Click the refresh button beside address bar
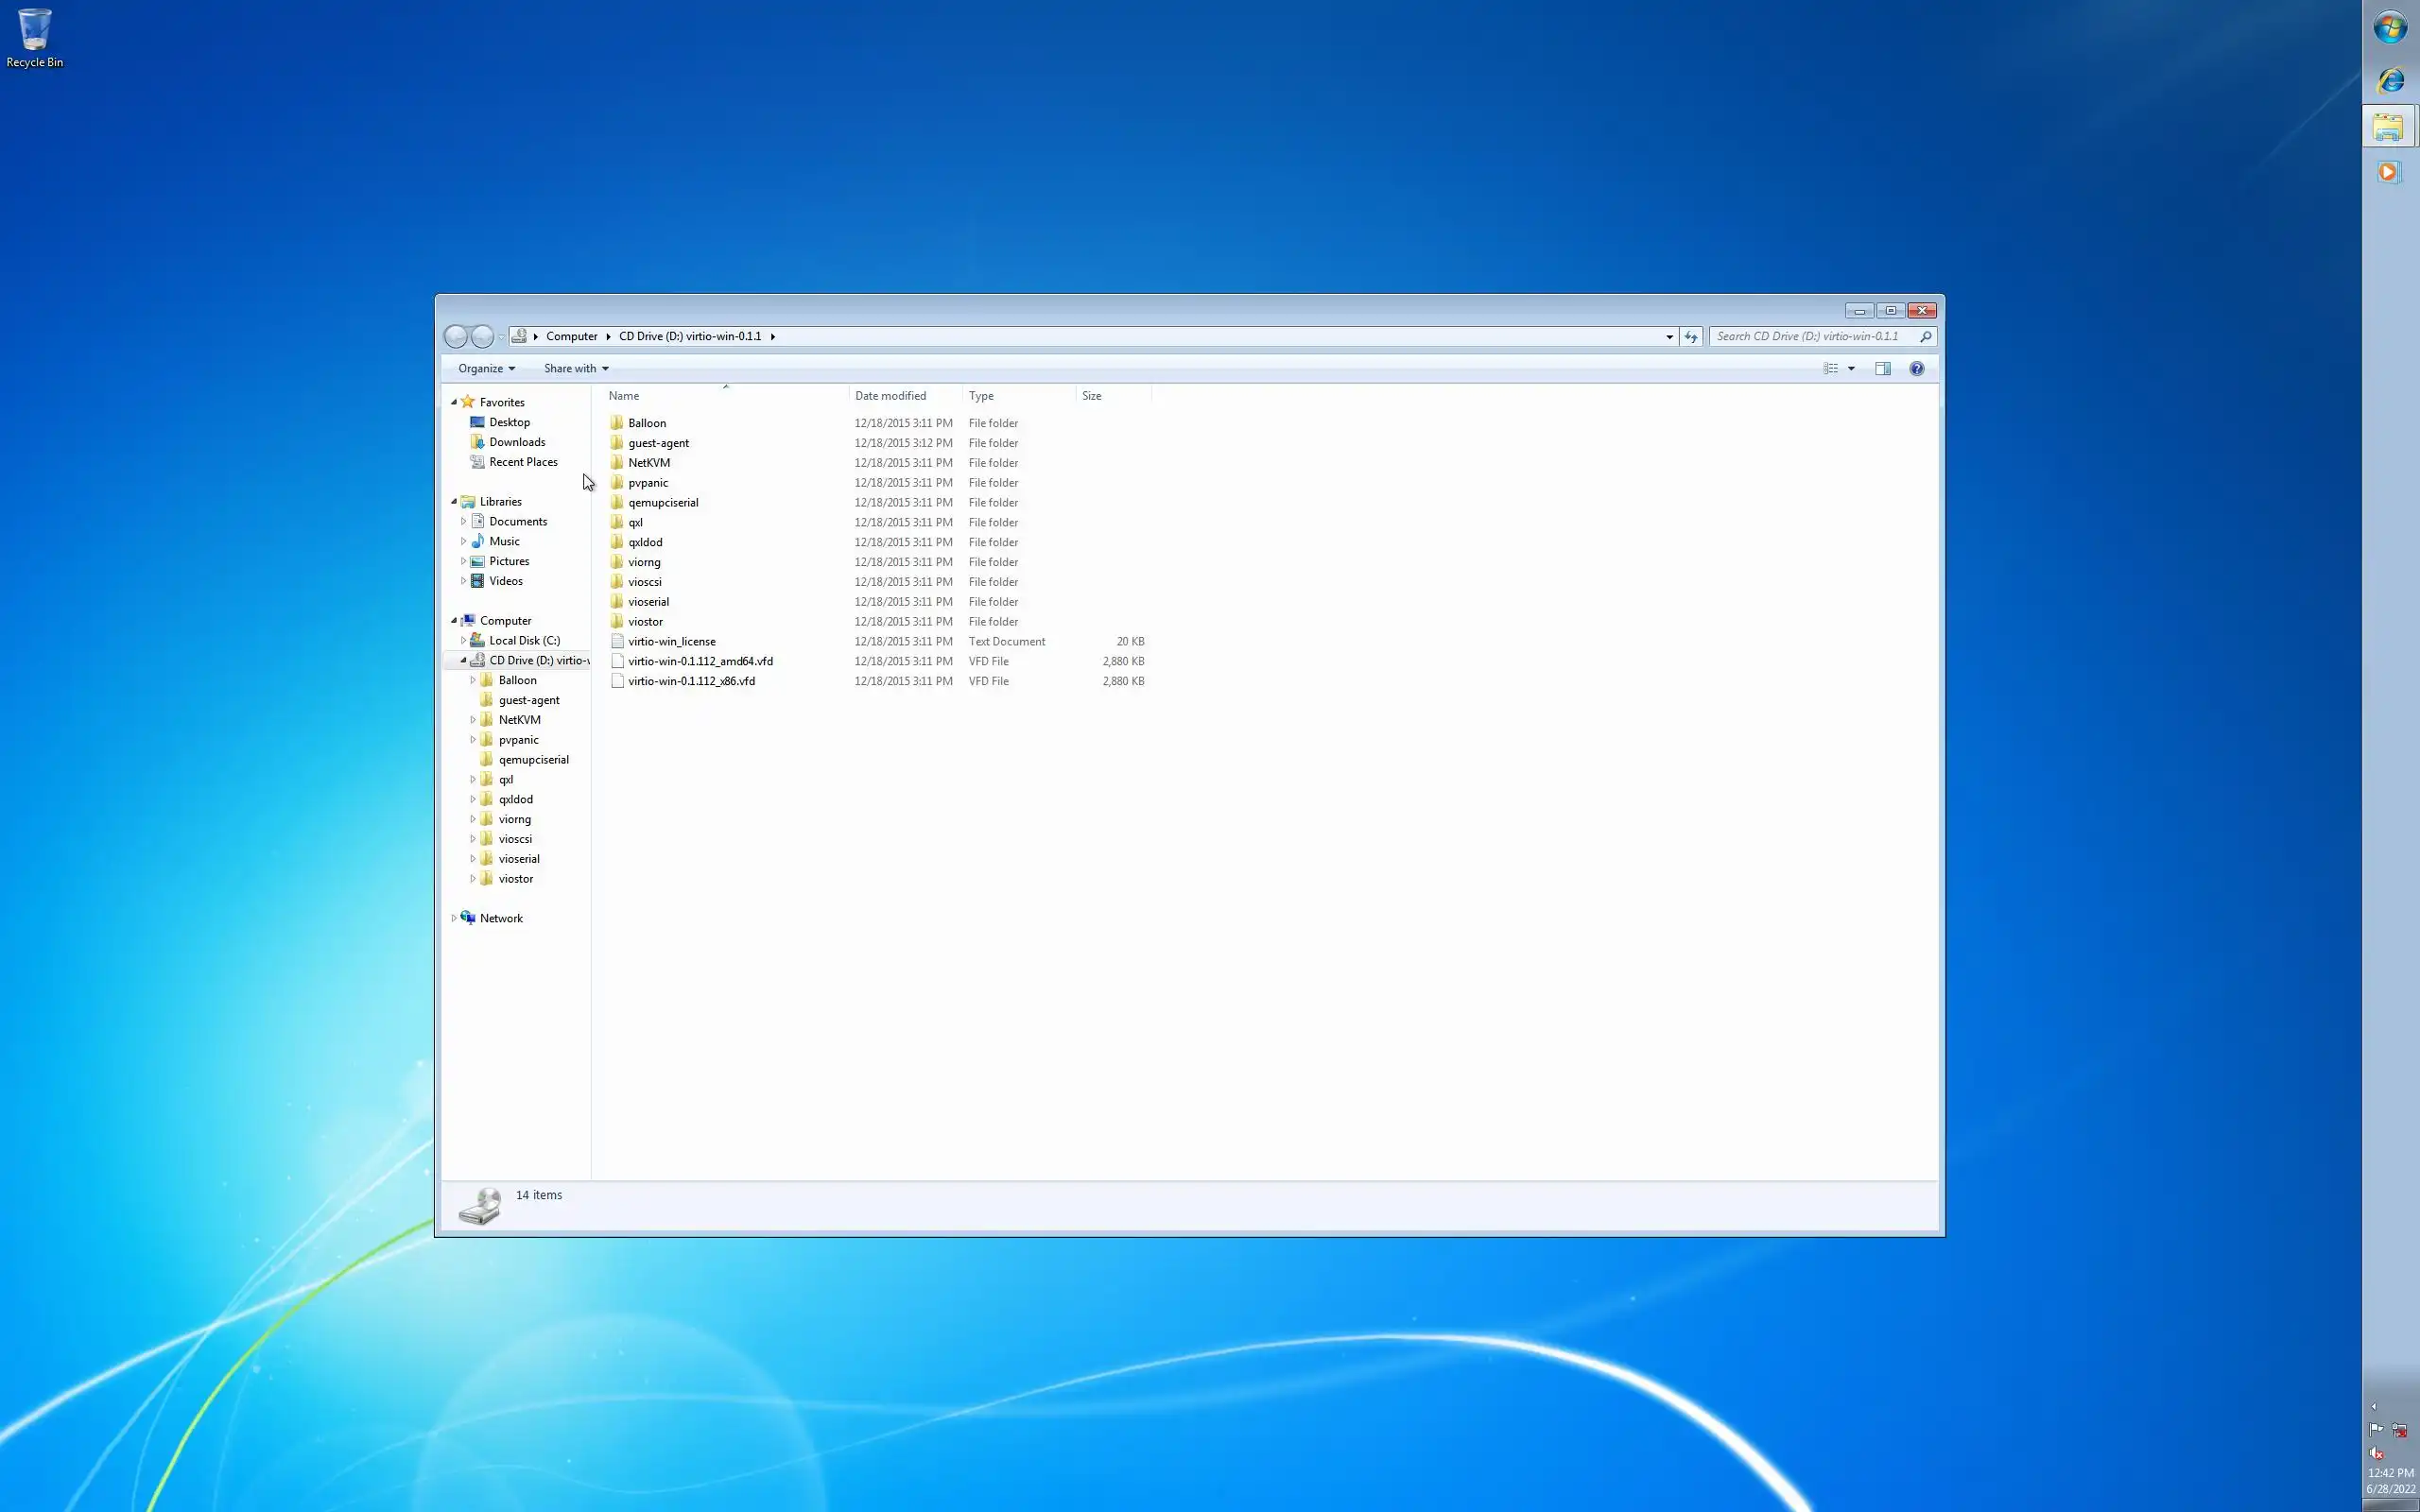 [x=1691, y=337]
